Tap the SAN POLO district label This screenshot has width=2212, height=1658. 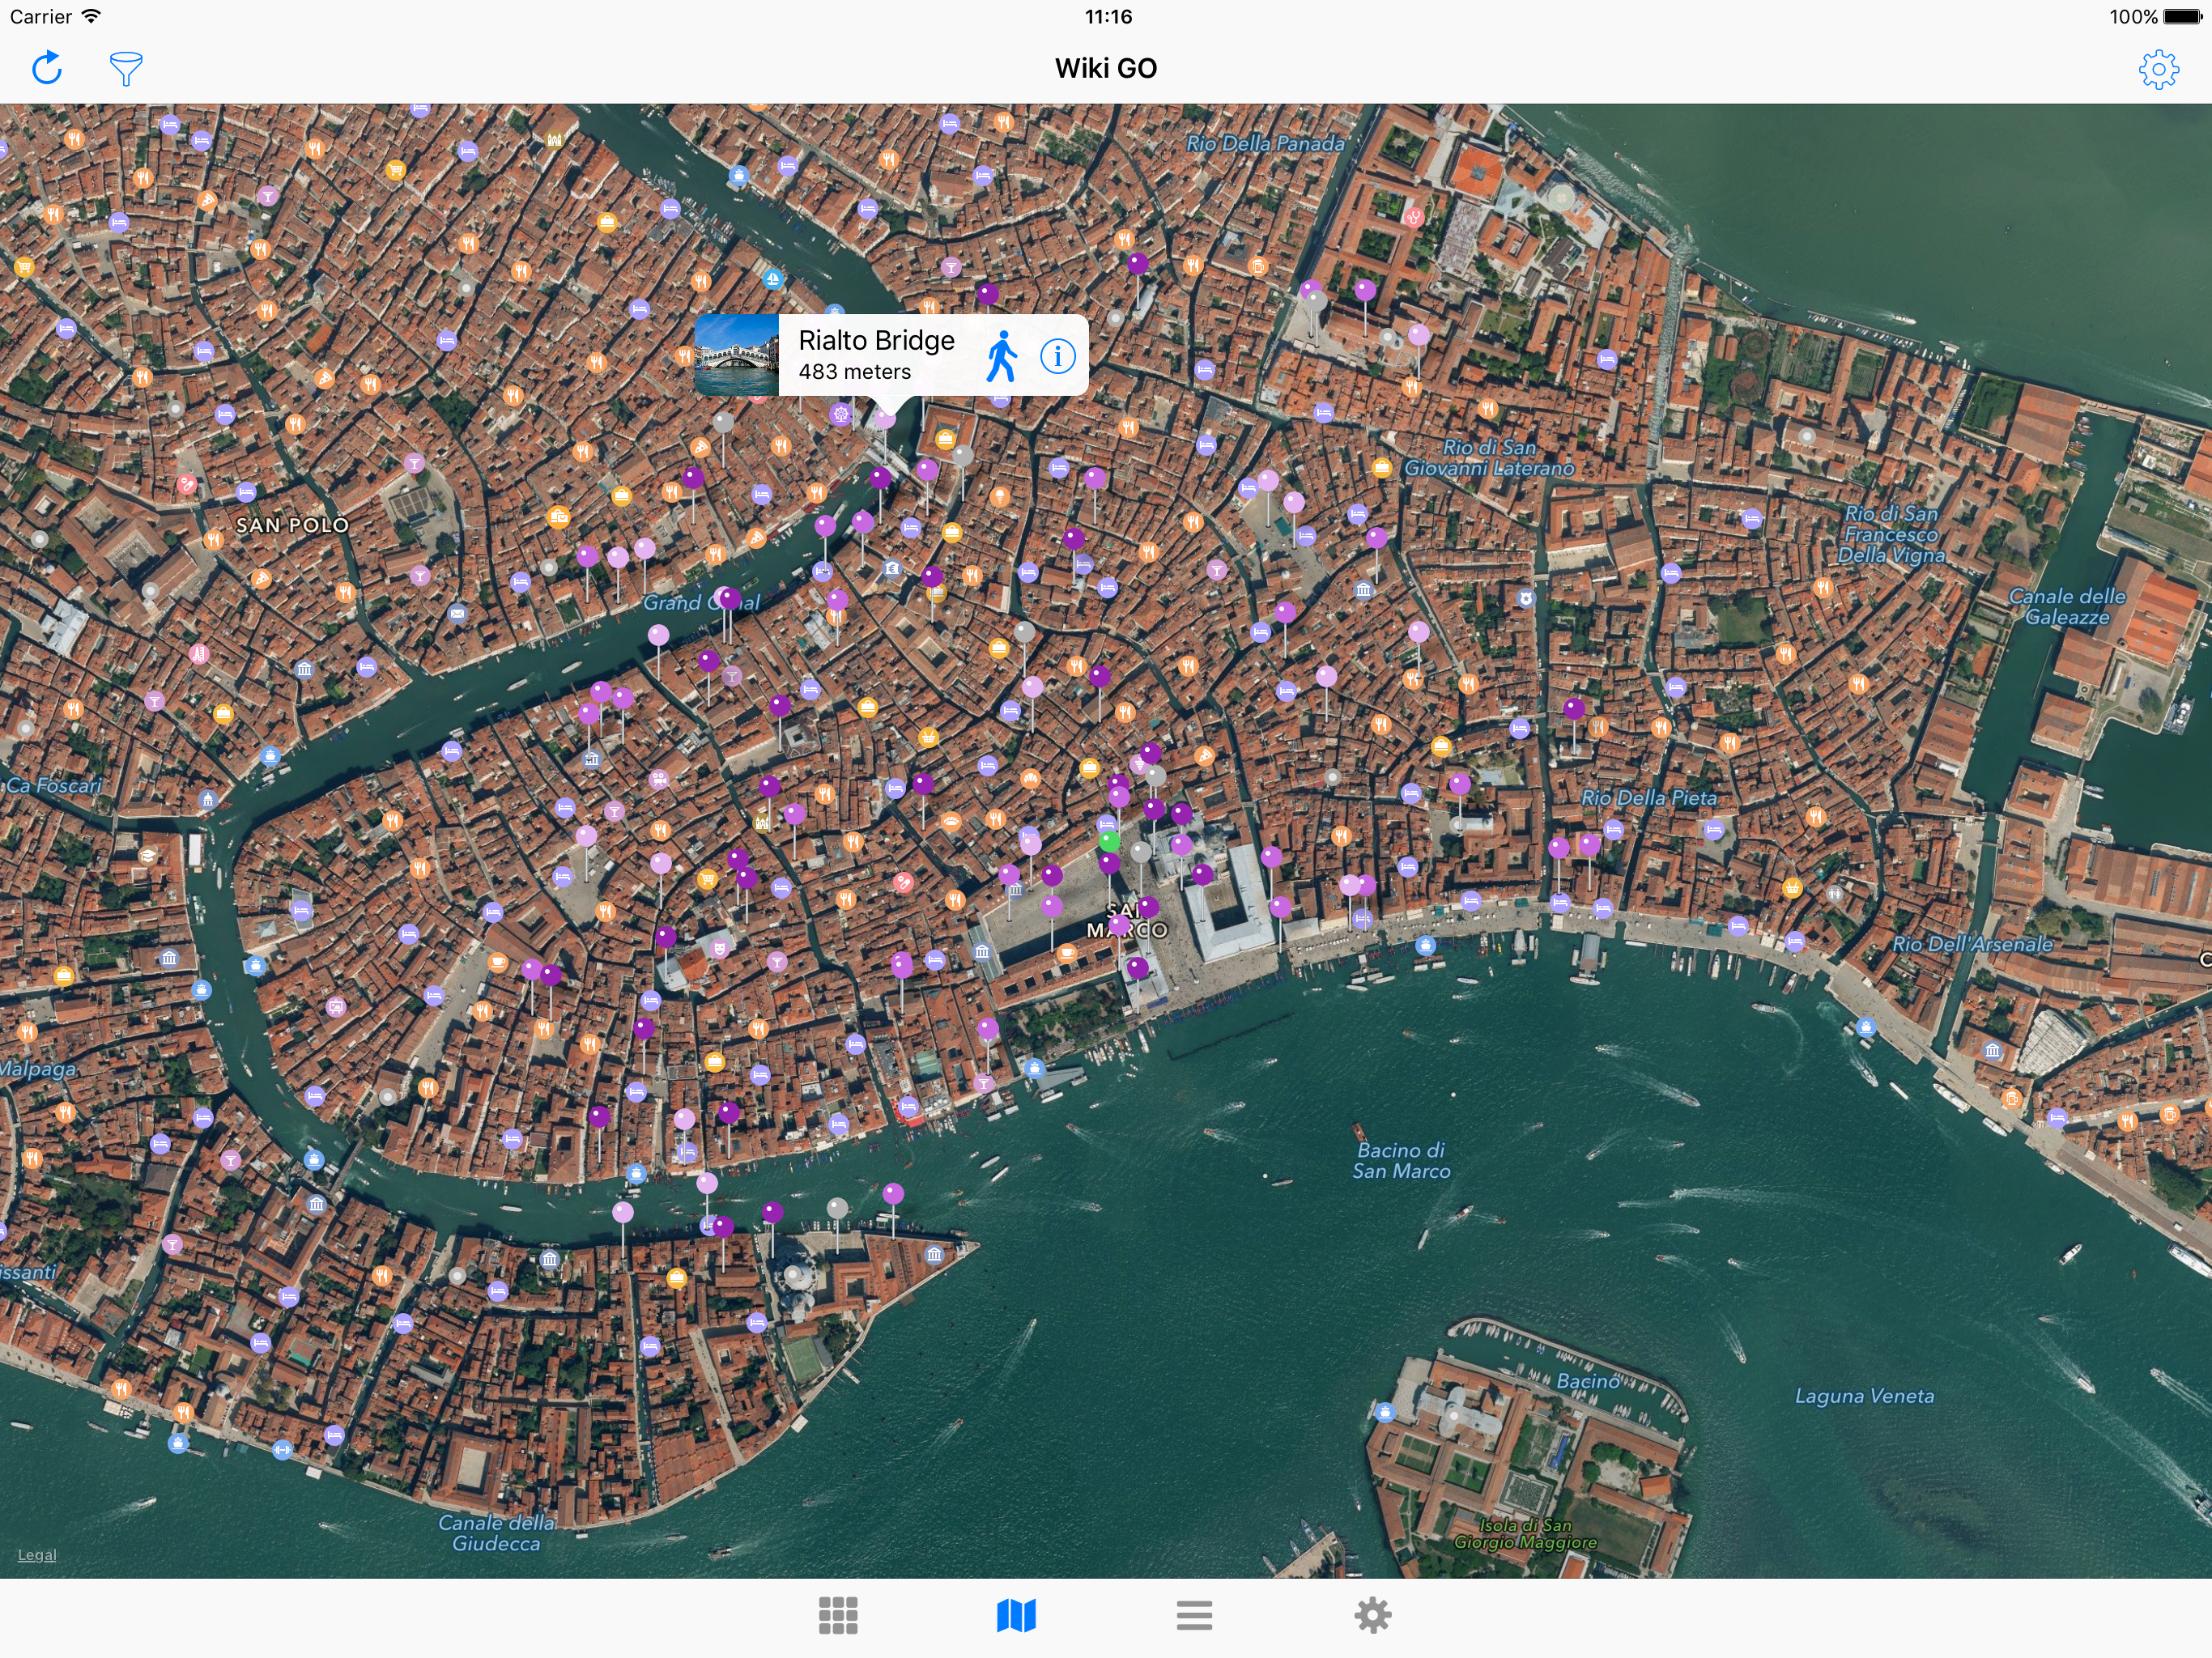click(292, 525)
